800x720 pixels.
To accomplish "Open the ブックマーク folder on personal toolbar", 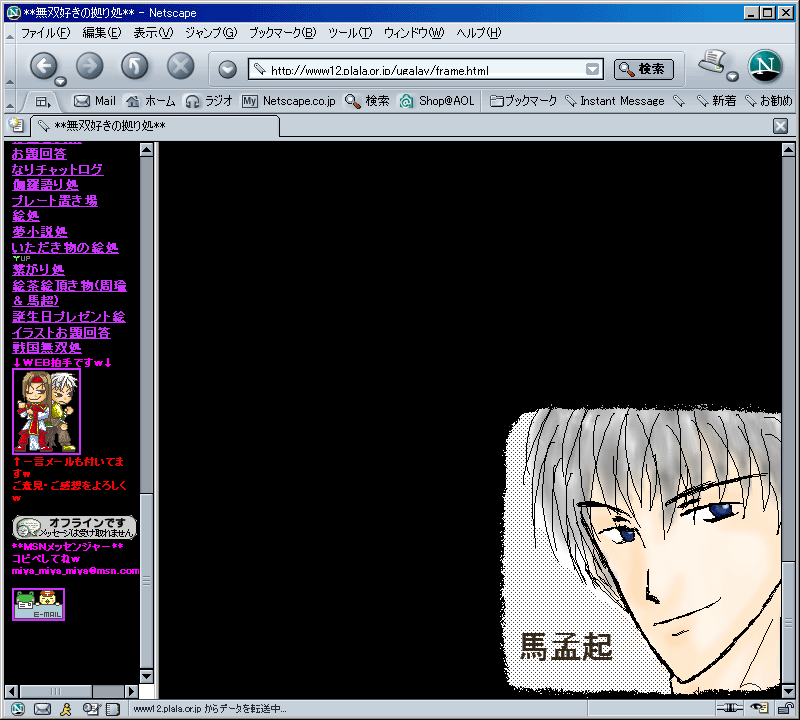I will click(x=523, y=101).
